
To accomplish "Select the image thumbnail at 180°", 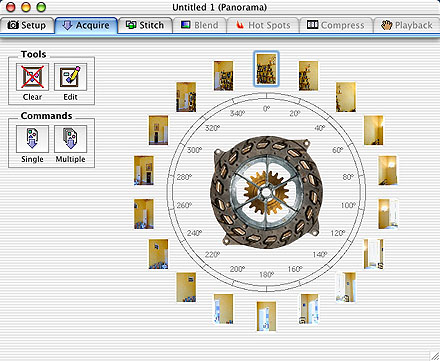I will pos(266,316).
